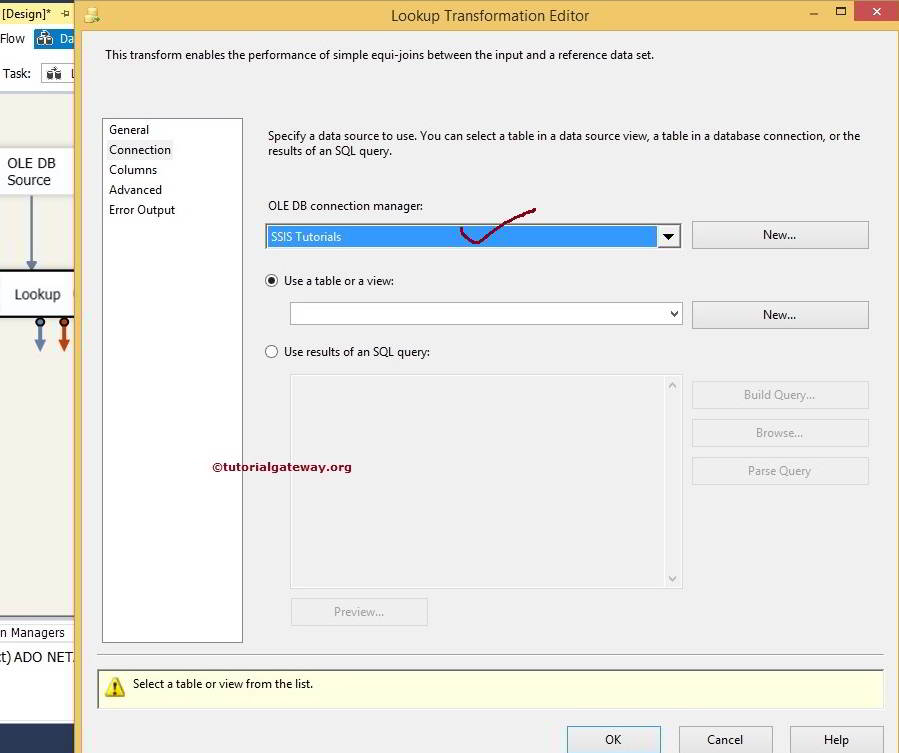Click the OLE DB Source component
Viewport: 899px width, 753px height.
[30, 171]
